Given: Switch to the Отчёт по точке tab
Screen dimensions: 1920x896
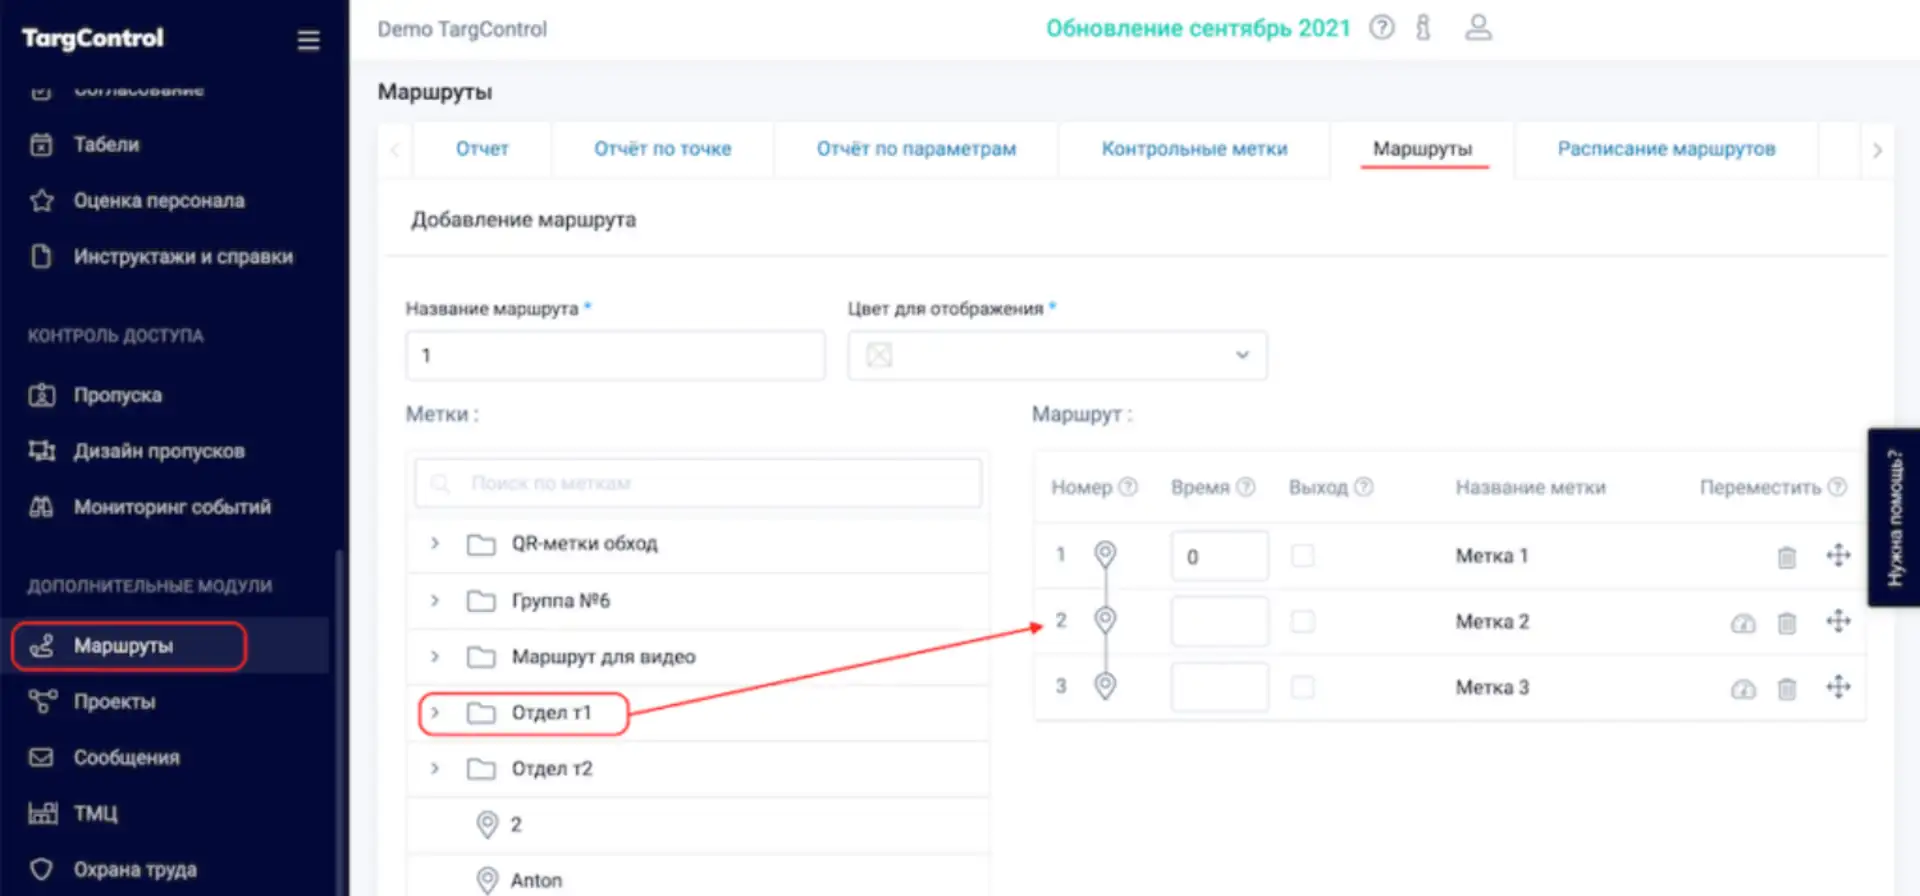Looking at the screenshot, I should click(x=662, y=149).
